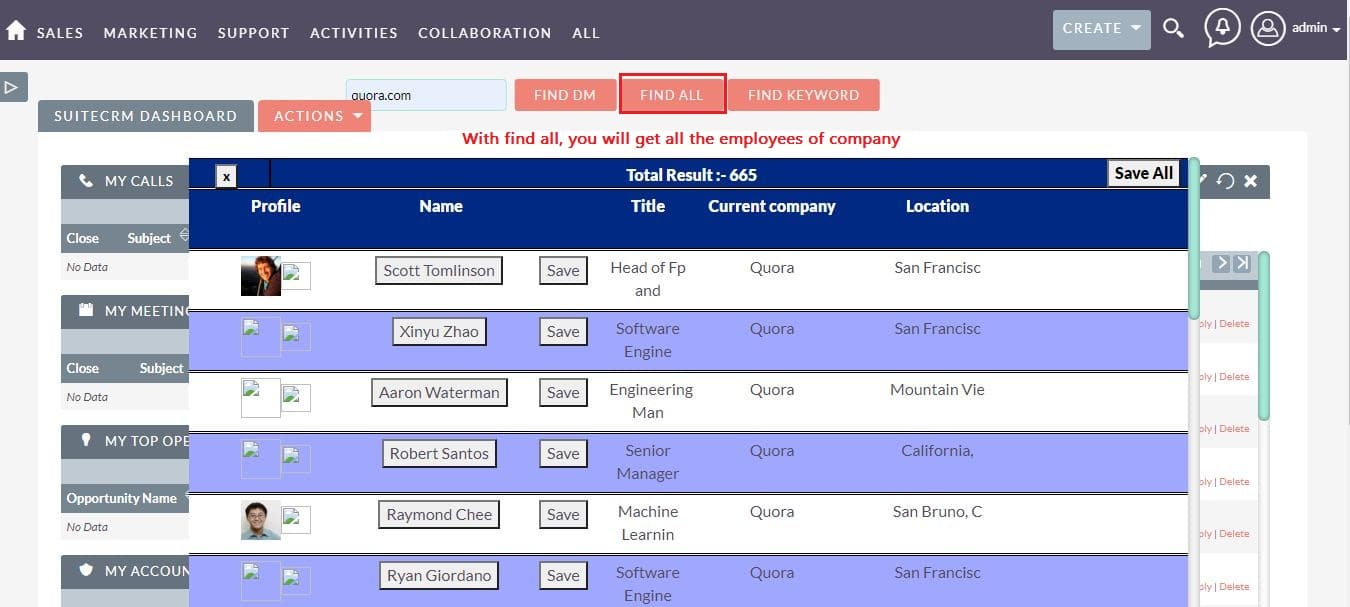Click Ryan Giordano's profile image placeholder
This screenshot has width=1350, height=607.
[x=261, y=581]
